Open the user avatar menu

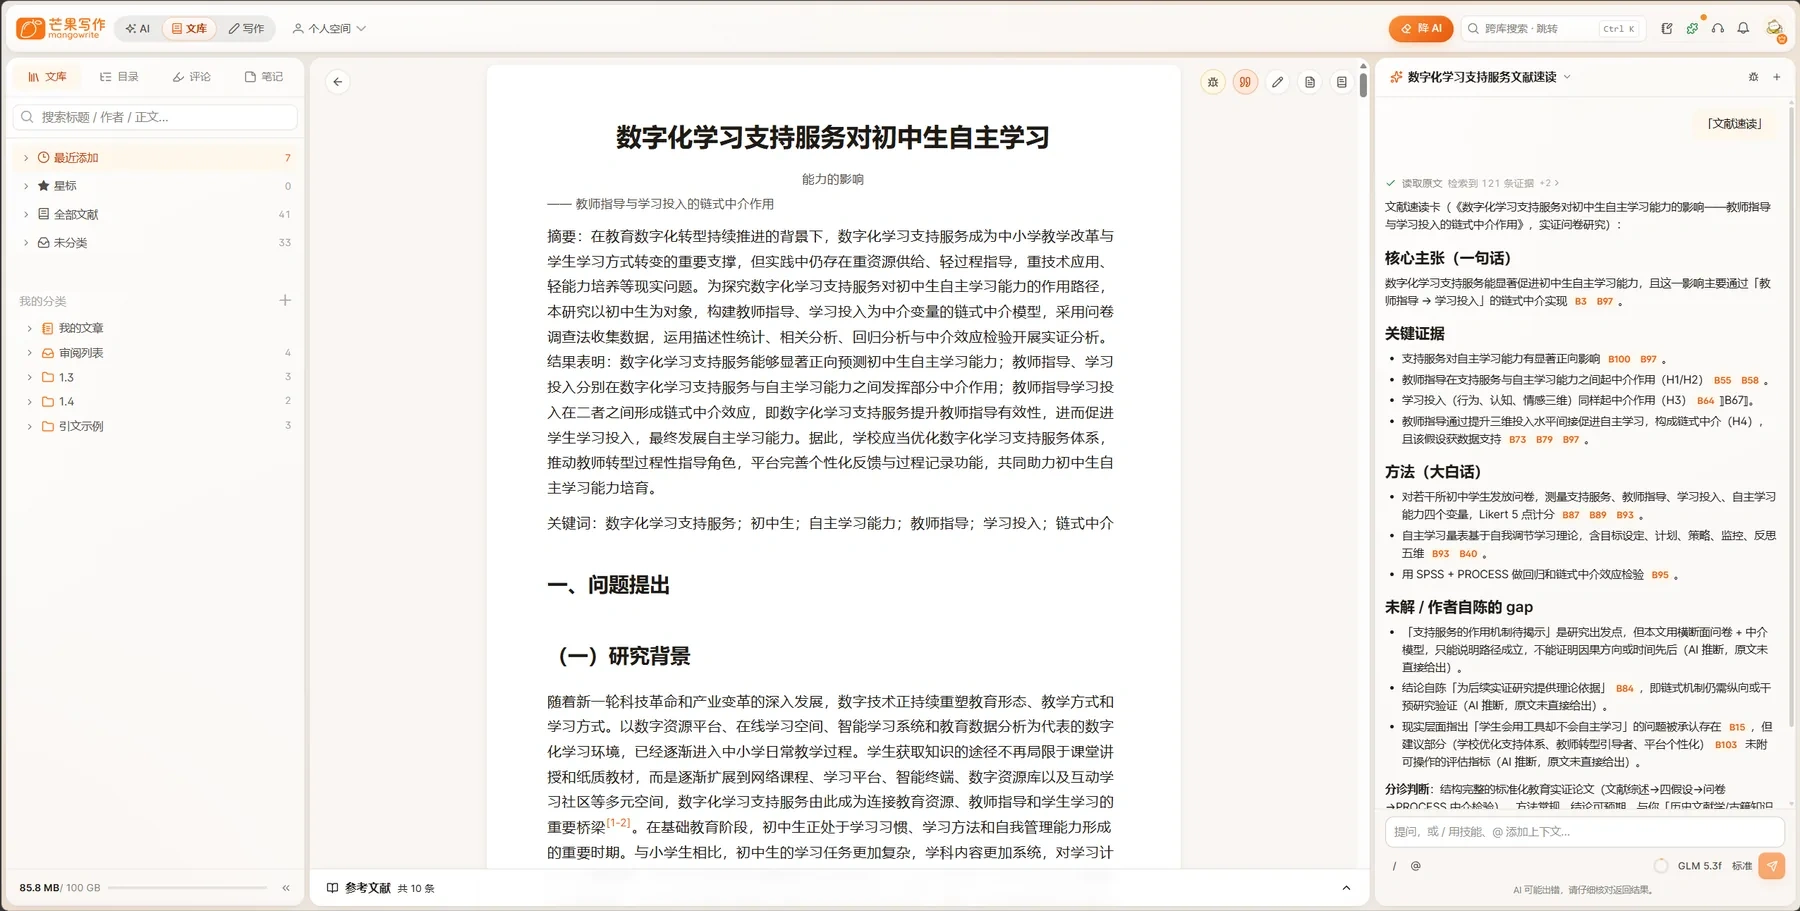click(x=1774, y=29)
